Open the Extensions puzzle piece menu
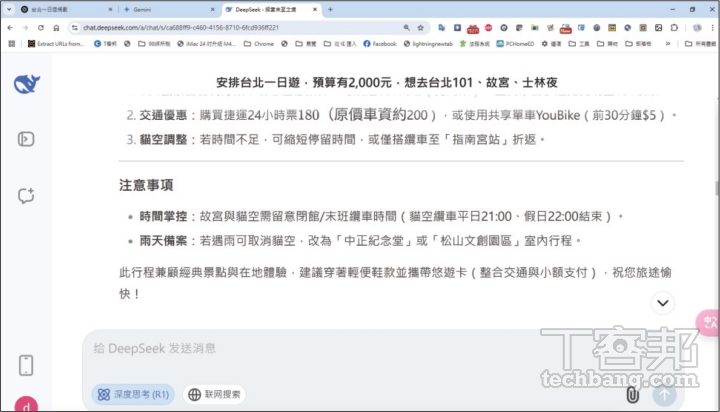Viewport: 720px width, 412px height. click(674, 28)
